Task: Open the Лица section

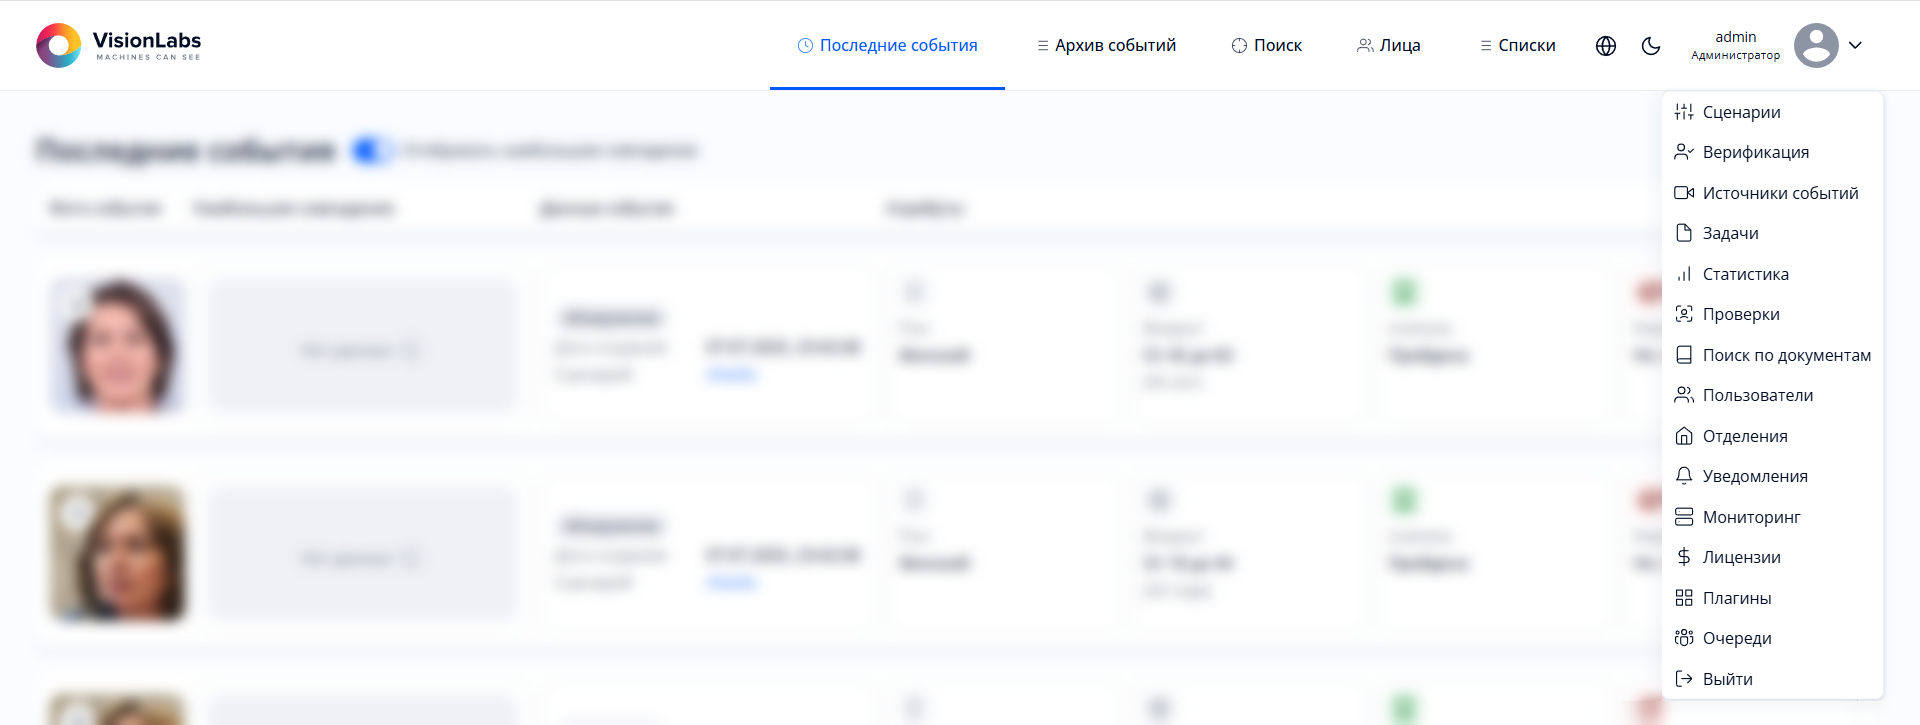Action: 1388,46
